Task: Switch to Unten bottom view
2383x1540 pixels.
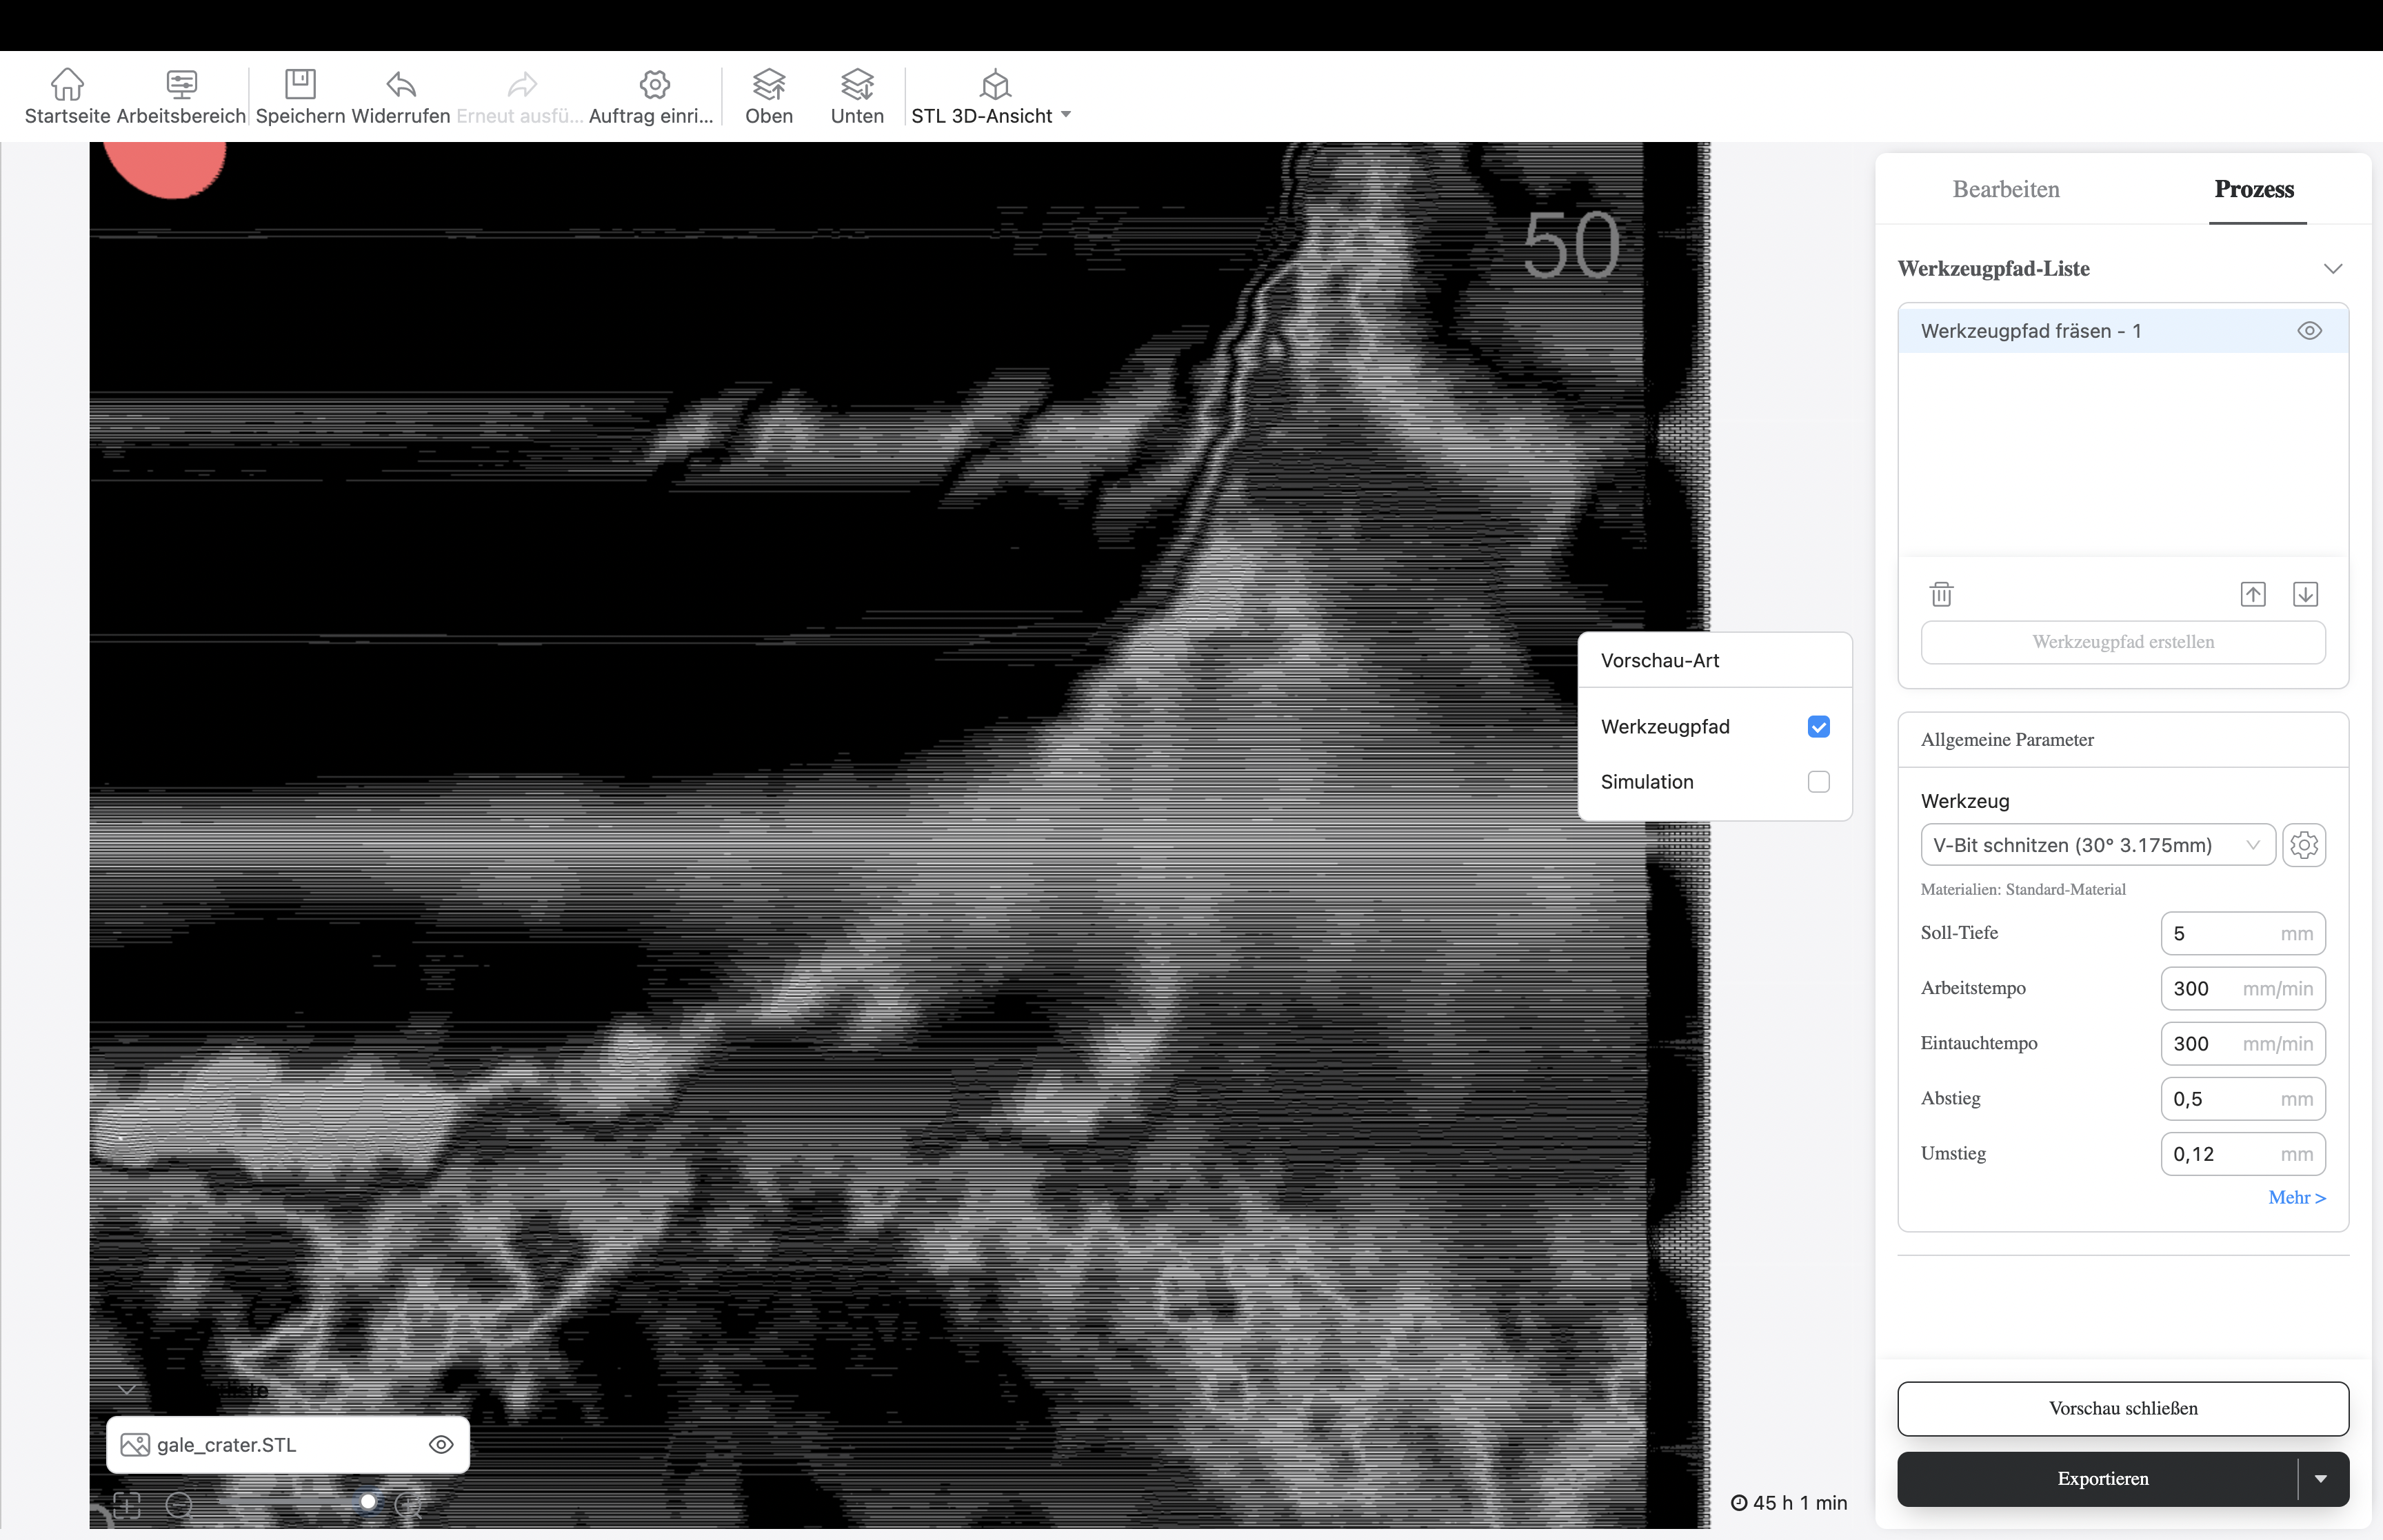Action: pos(857,85)
